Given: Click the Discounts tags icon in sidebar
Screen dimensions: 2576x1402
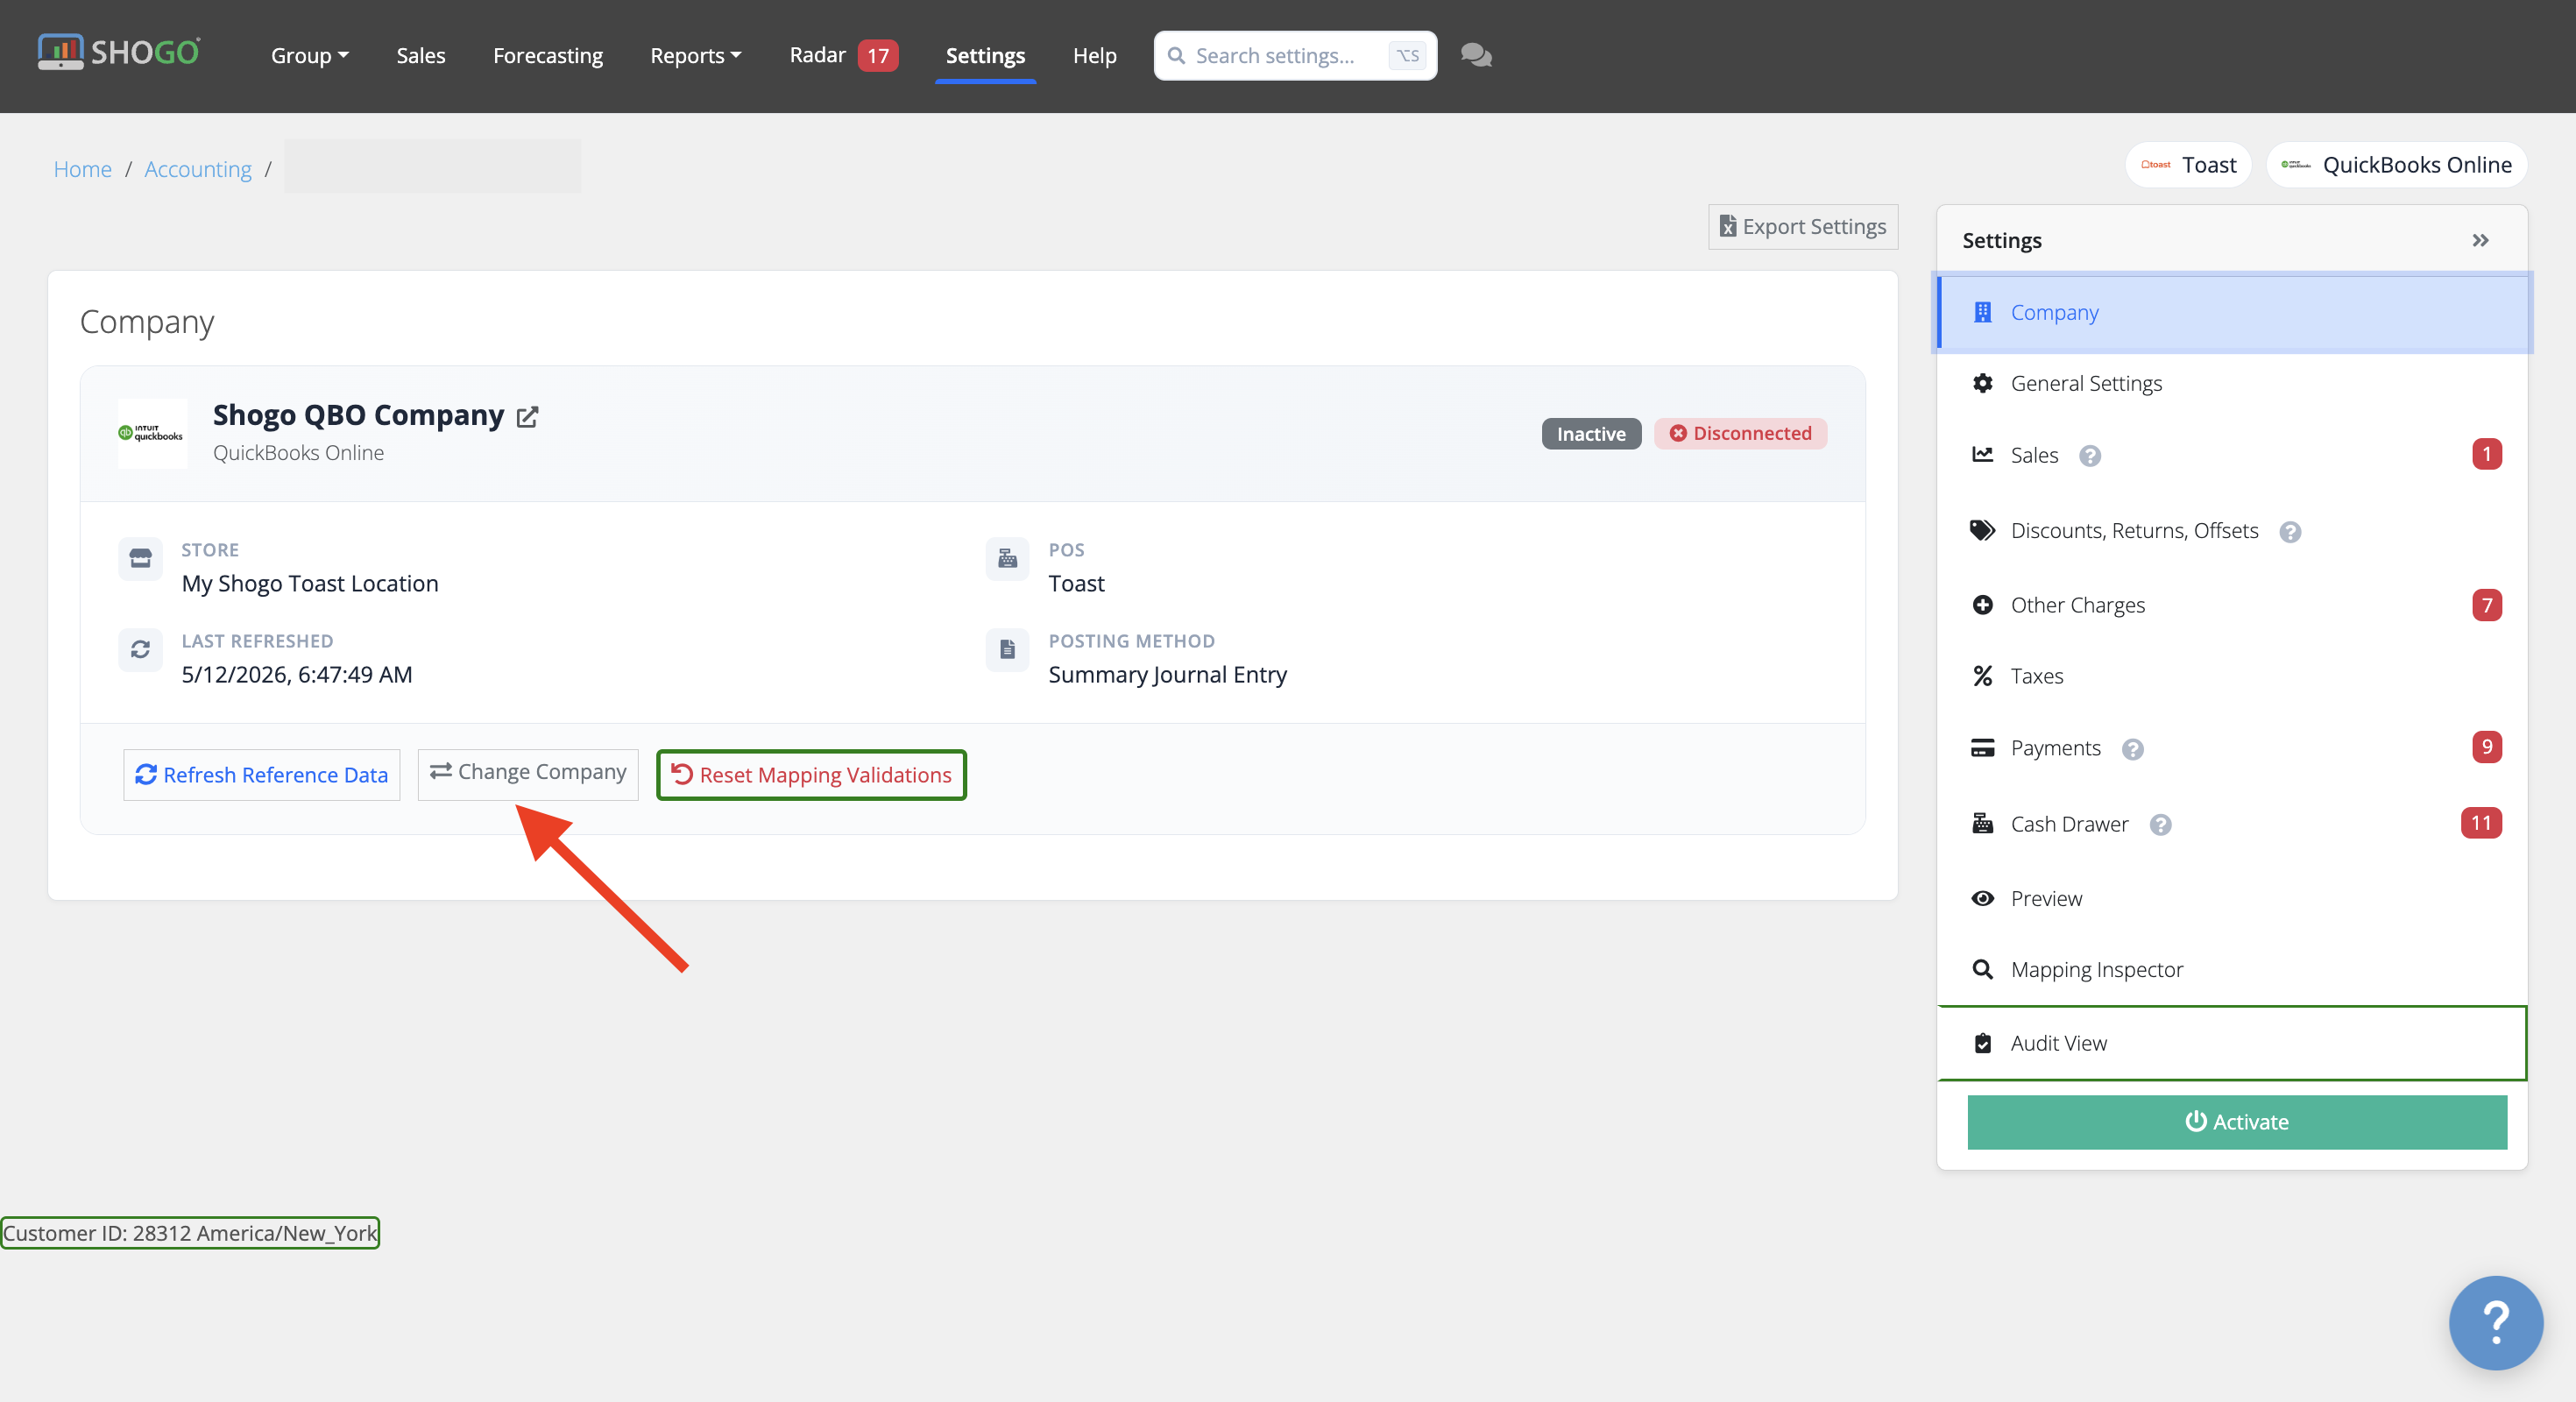Looking at the screenshot, I should click(x=1982, y=530).
